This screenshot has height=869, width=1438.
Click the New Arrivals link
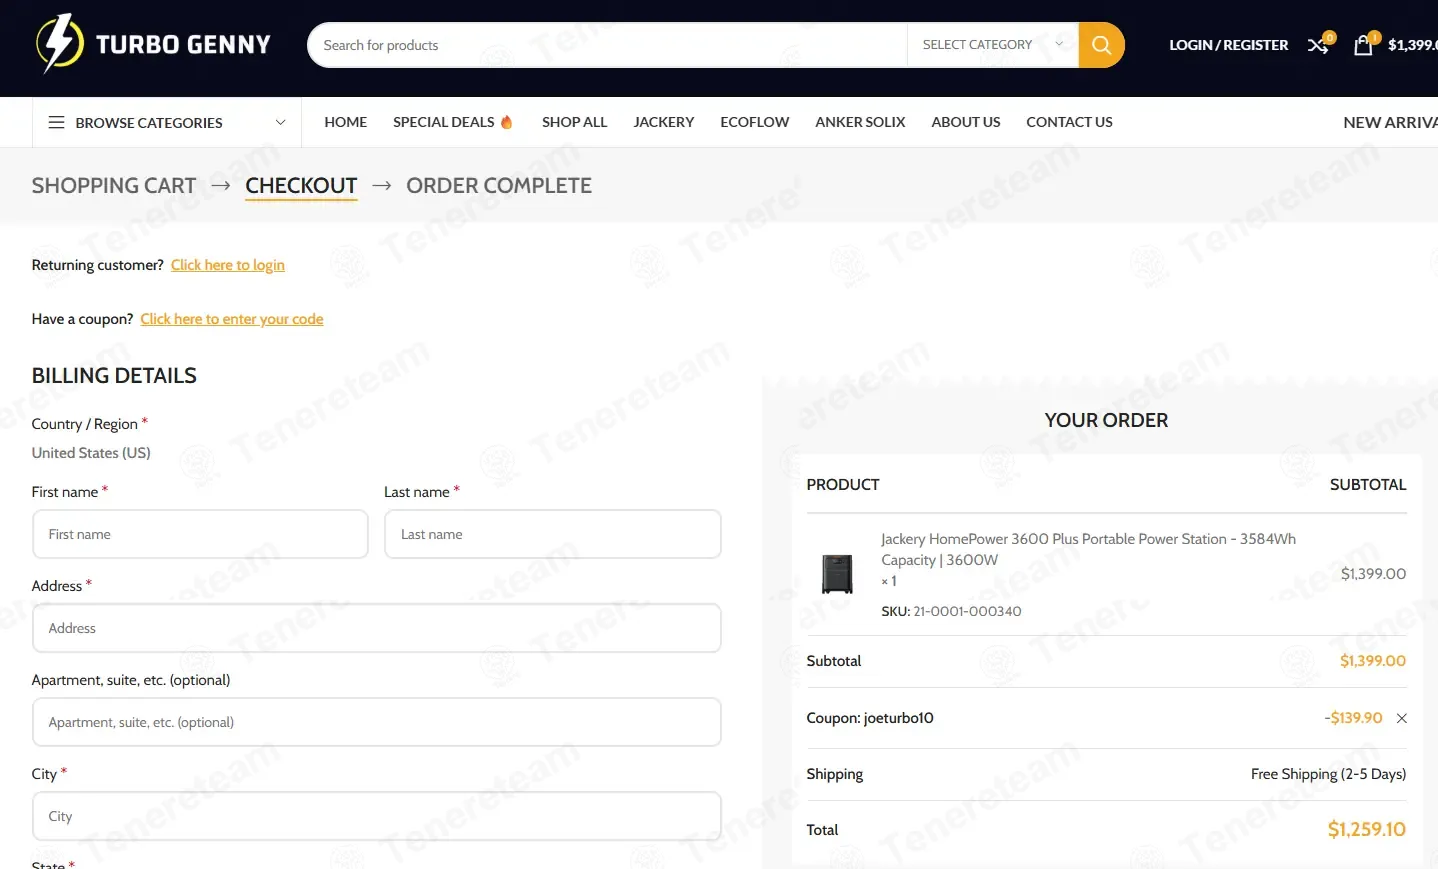(x=1390, y=122)
